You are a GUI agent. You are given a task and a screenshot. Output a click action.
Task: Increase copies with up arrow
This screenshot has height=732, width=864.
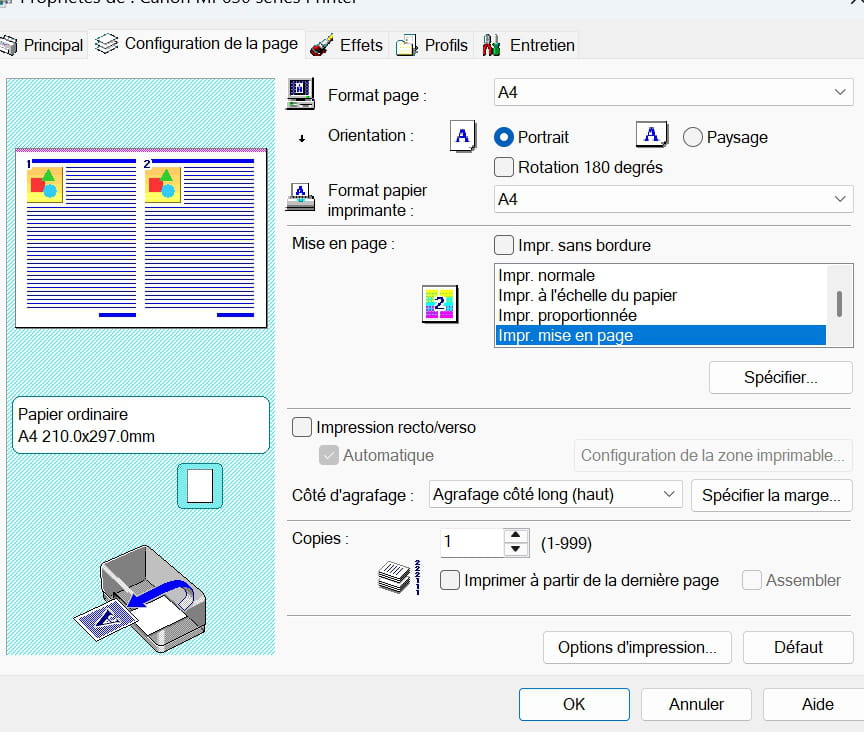pyautogui.click(x=516, y=535)
